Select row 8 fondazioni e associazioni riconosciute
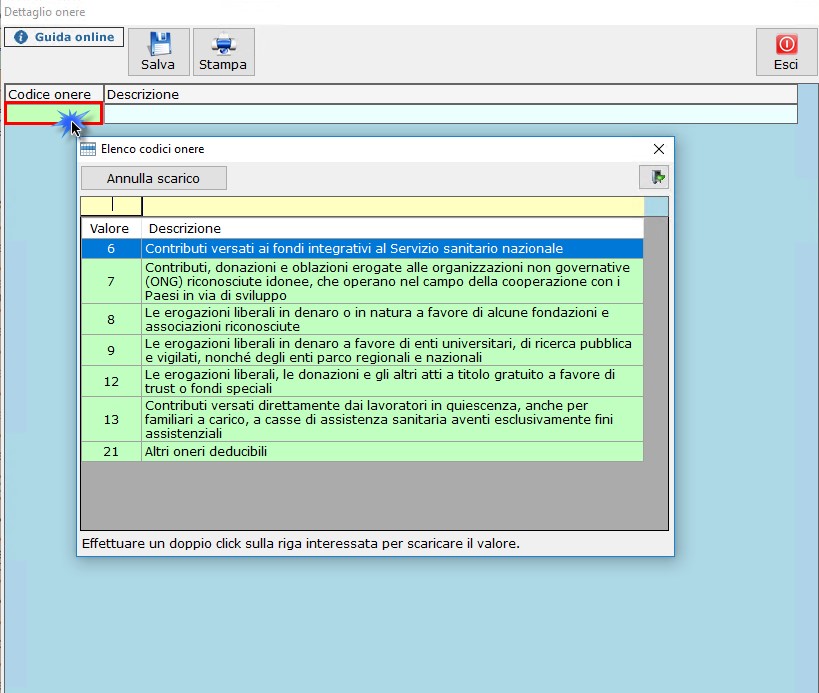819x693 pixels. click(362, 319)
